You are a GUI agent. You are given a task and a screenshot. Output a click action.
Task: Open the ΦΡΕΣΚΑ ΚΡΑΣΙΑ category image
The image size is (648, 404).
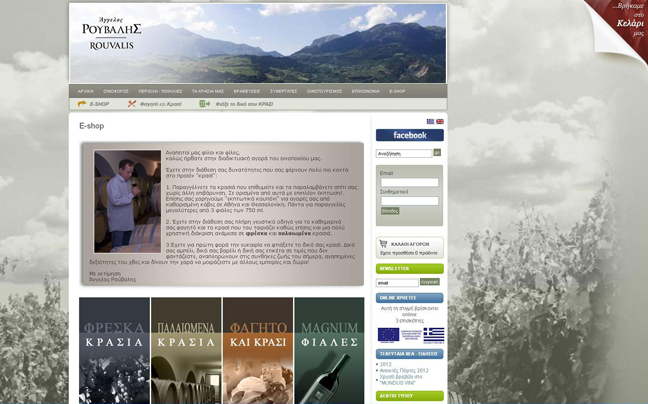tap(114, 350)
